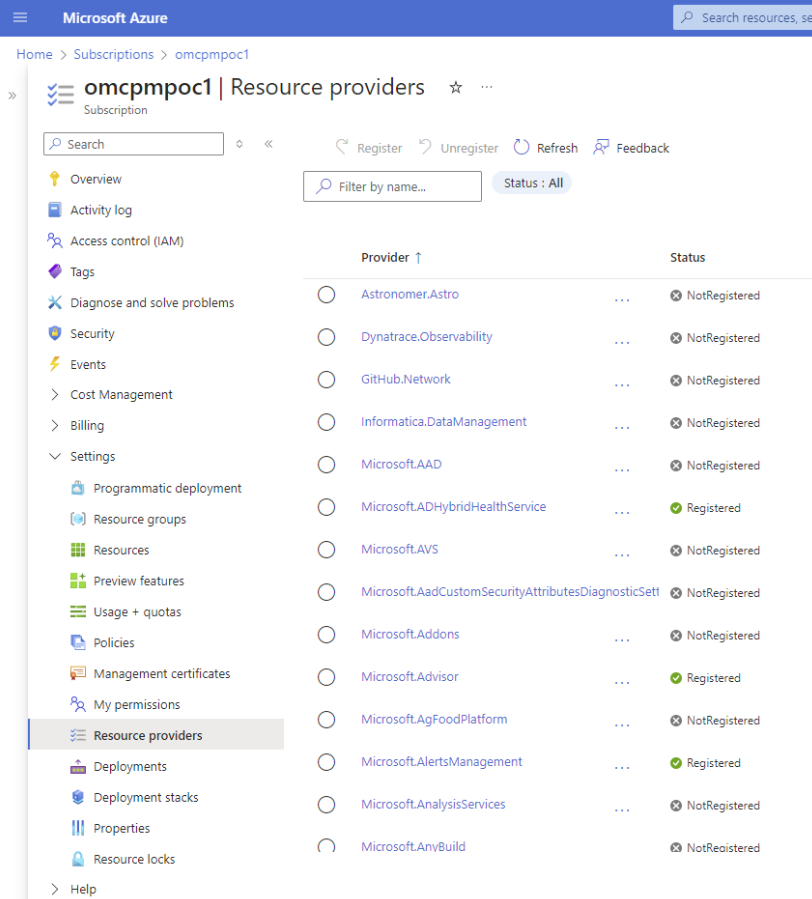The image size is (812, 899).
Task: Select the radio button for Microsoft.AAD
Action: (326, 464)
